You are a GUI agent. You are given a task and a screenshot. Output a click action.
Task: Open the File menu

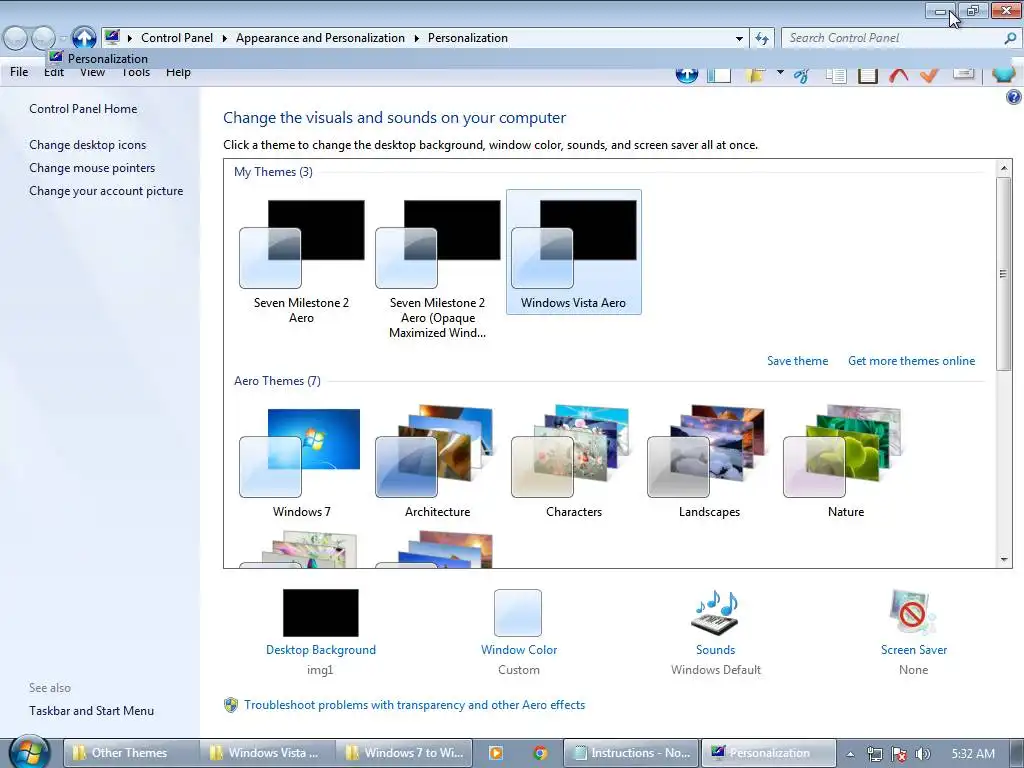click(x=19, y=72)
